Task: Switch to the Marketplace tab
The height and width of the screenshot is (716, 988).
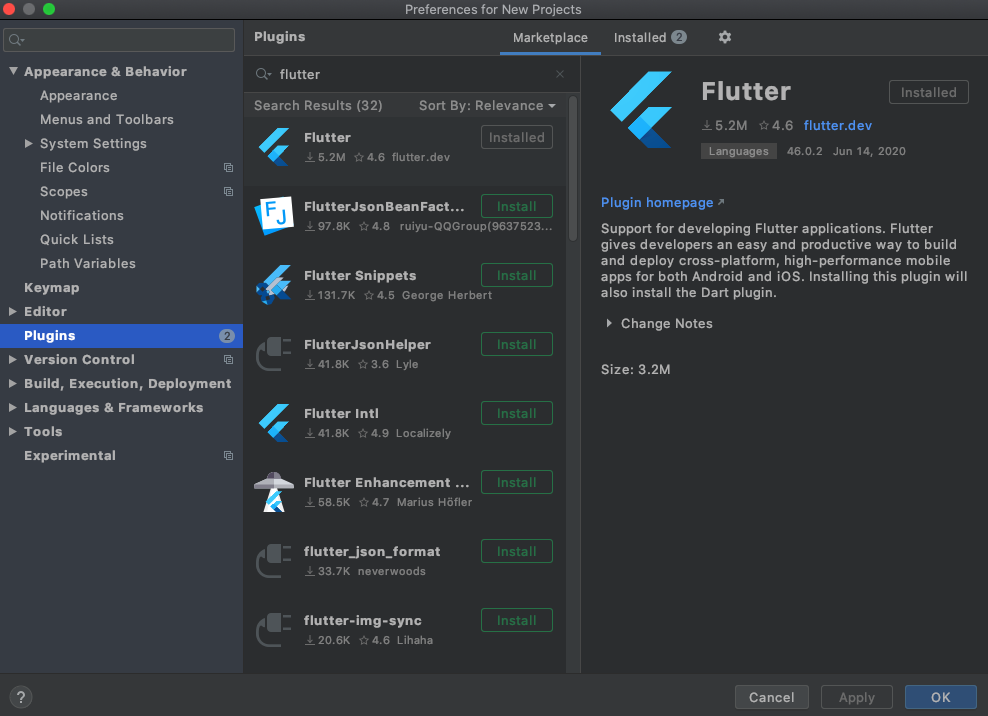Action: 550,38
